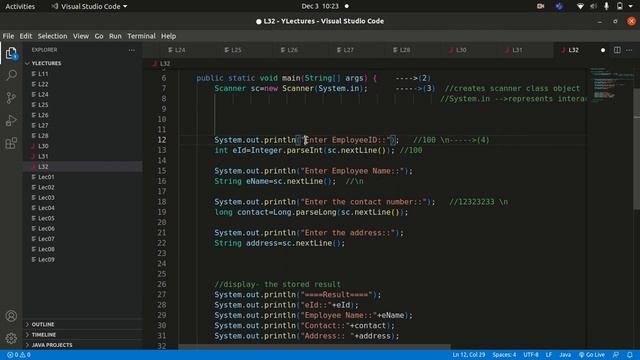Open the Go menu

[99, 36]
